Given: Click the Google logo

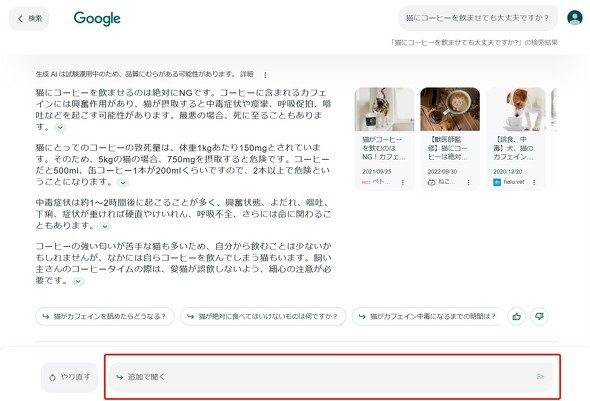Looking at the screenshot, I should point(97,18).
